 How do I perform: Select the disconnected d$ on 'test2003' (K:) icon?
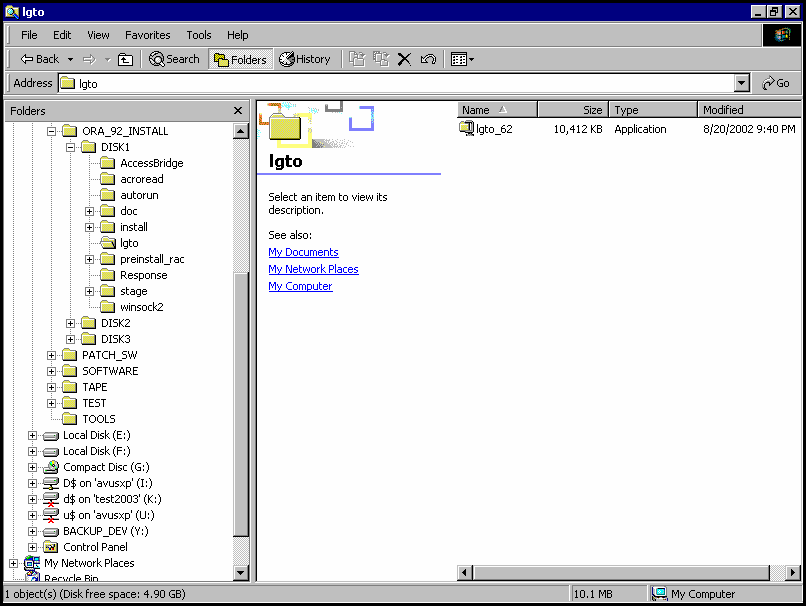[x=50, y=499]
